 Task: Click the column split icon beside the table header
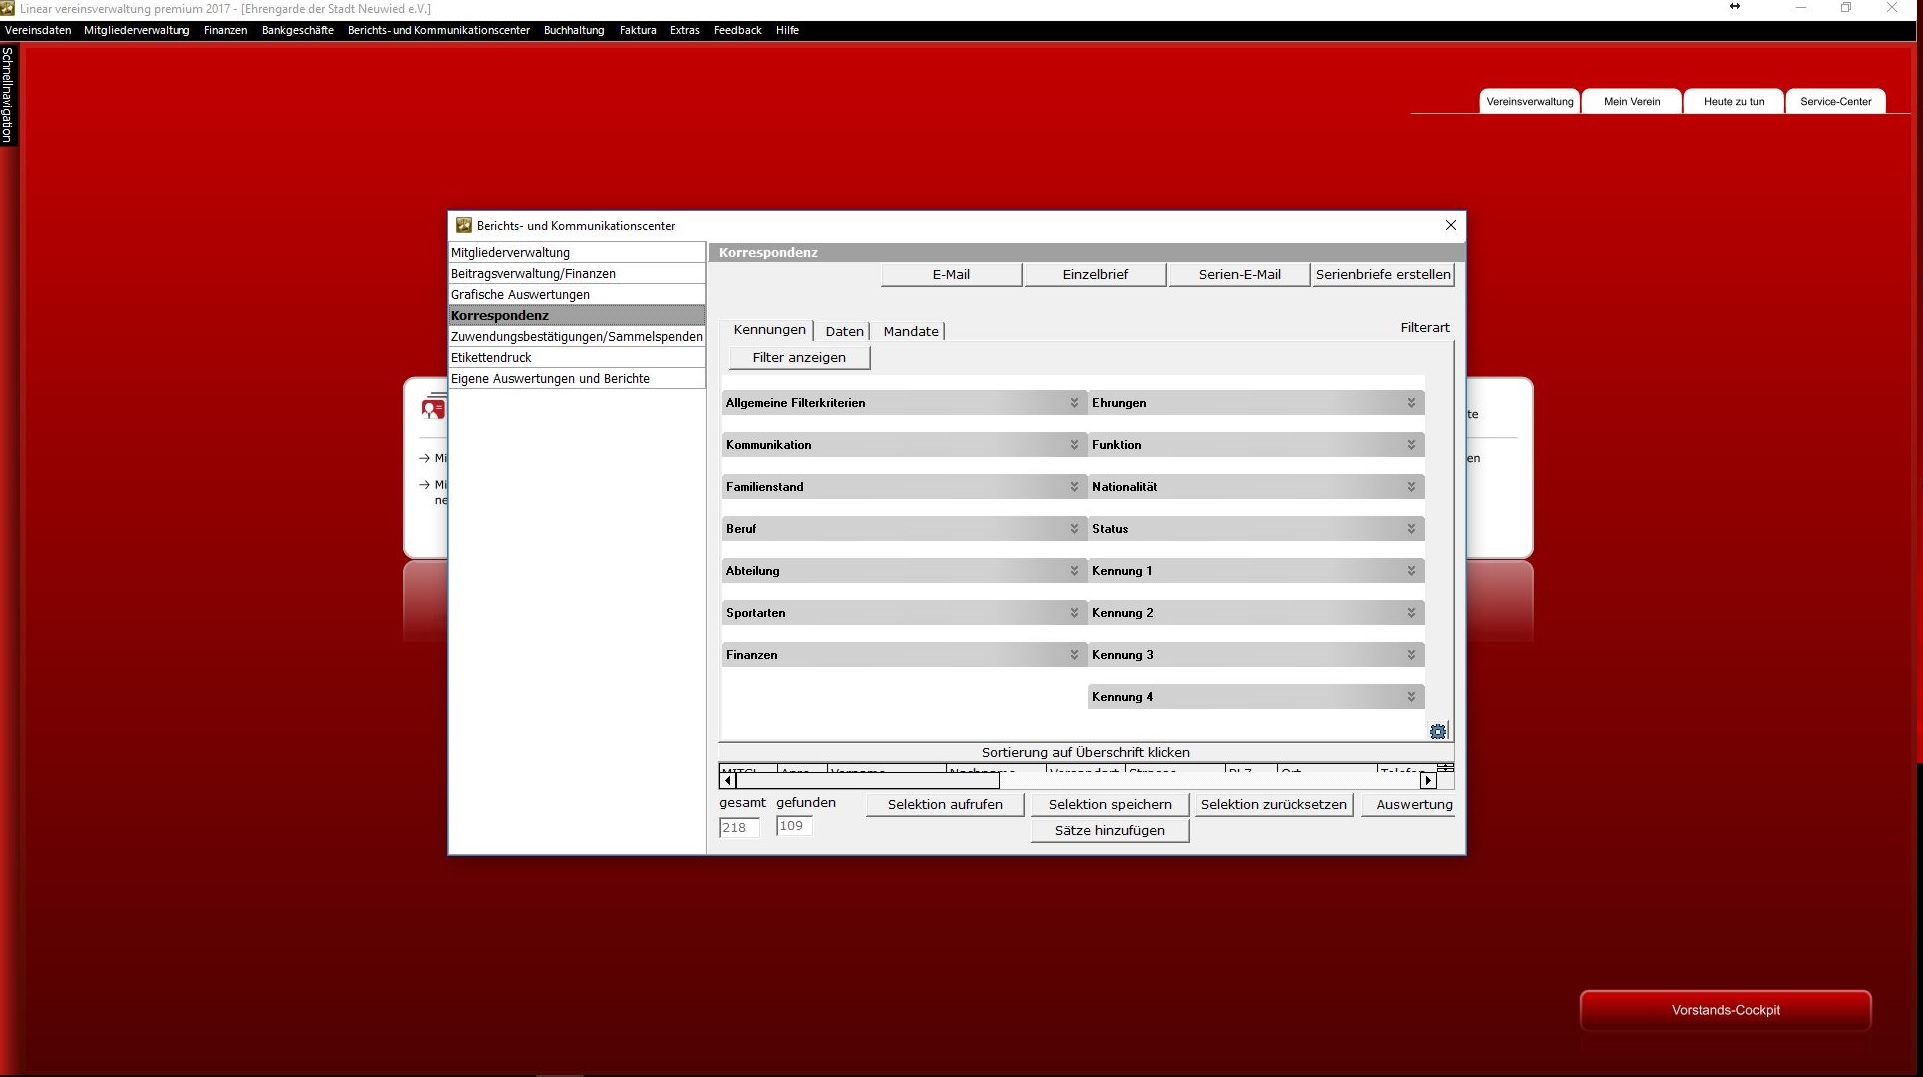[1445, 768]
